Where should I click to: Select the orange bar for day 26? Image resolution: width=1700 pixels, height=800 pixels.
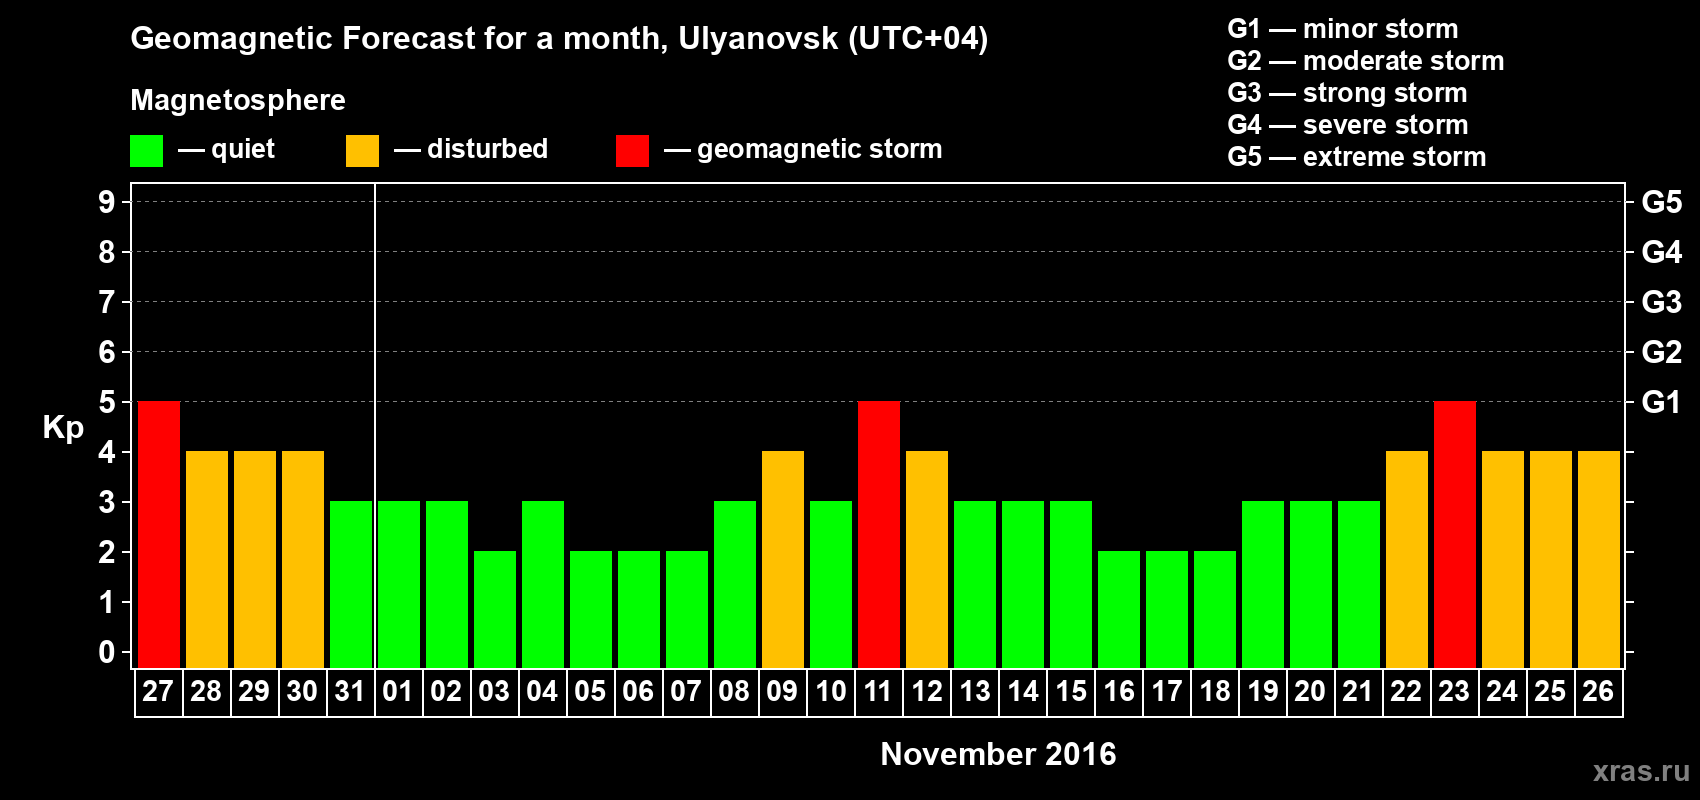pyautogui.click(x=1599, y=560)
